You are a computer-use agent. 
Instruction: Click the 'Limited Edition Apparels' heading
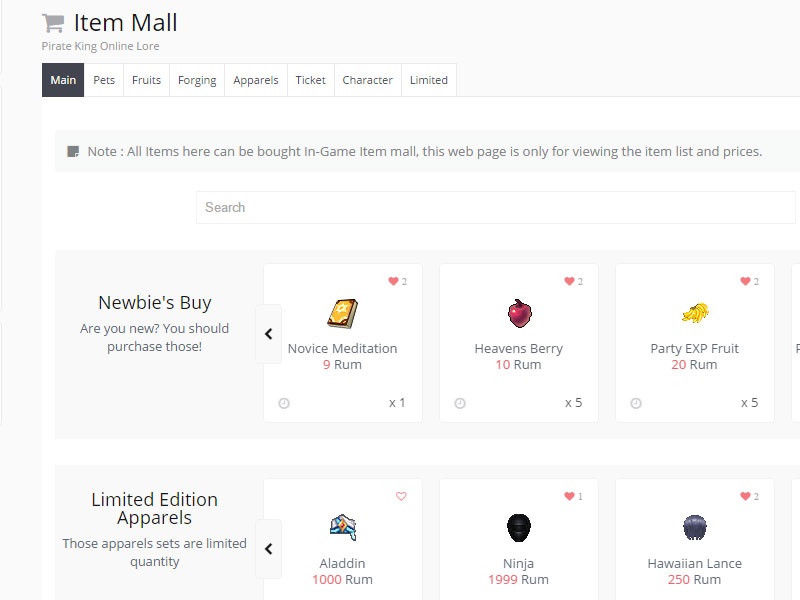[x=155, y=509]
